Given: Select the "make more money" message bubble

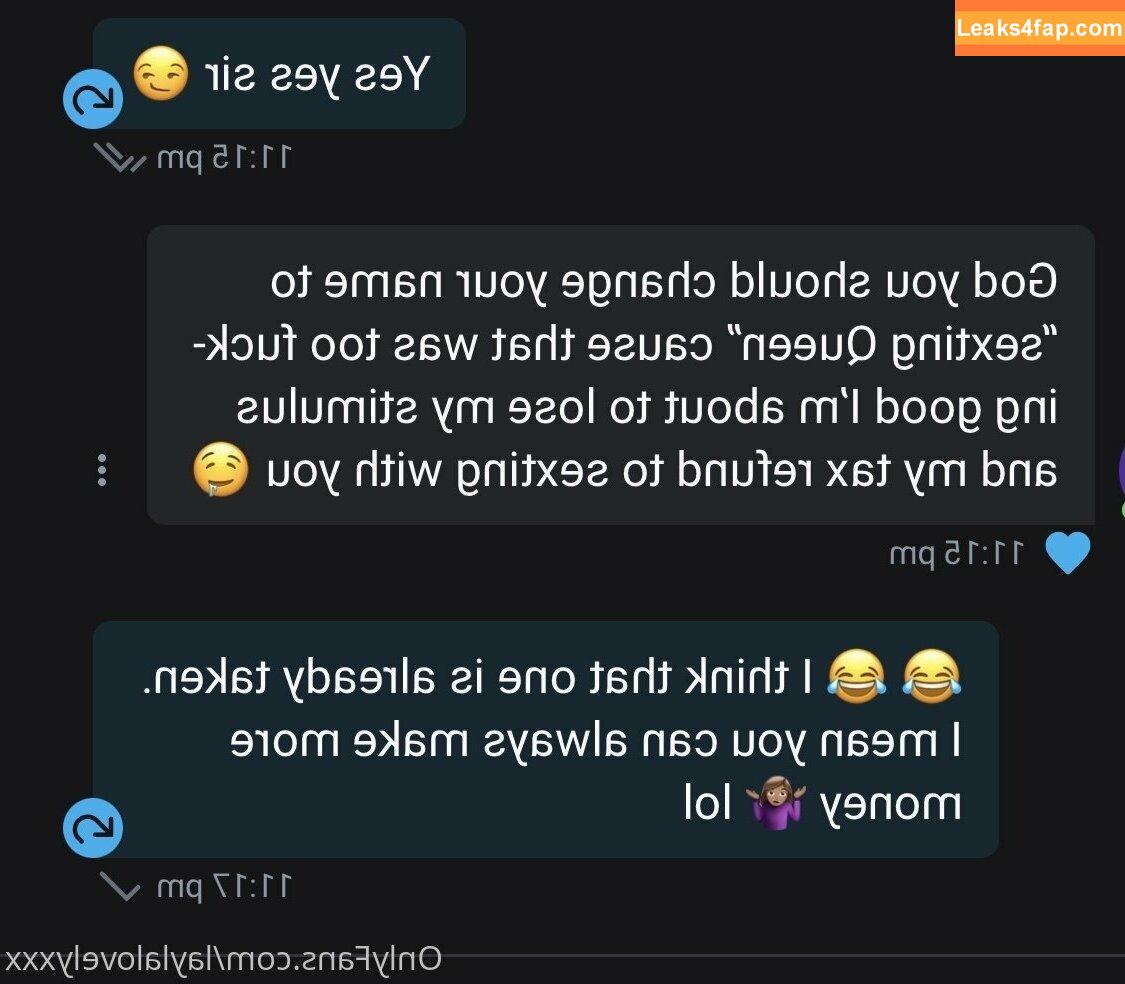Looking at the screenshot, I should 545,739.
